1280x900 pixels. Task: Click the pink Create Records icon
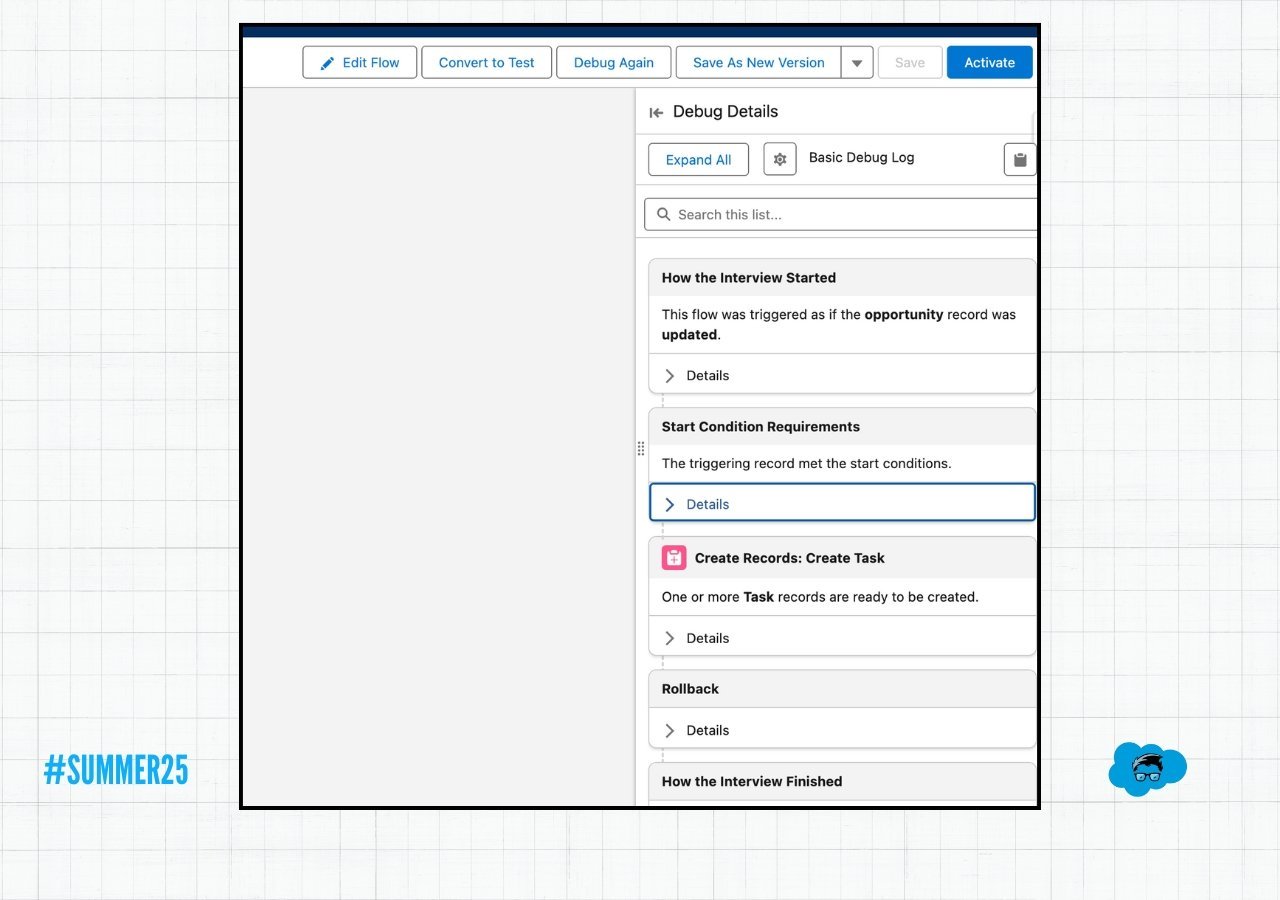click(x=674, y=558)
